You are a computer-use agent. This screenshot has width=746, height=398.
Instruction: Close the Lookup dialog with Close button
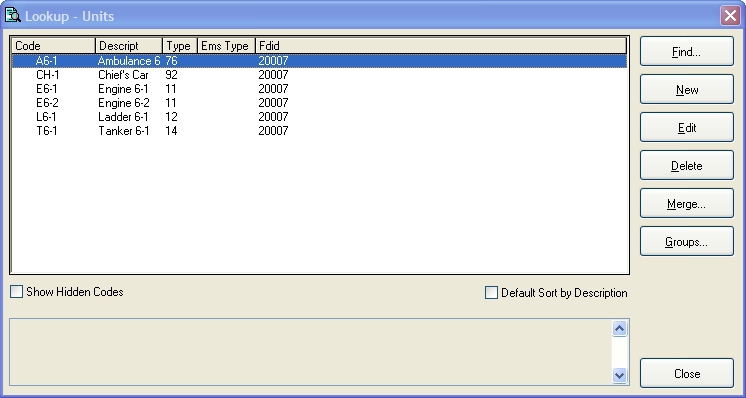click(687, 373)
